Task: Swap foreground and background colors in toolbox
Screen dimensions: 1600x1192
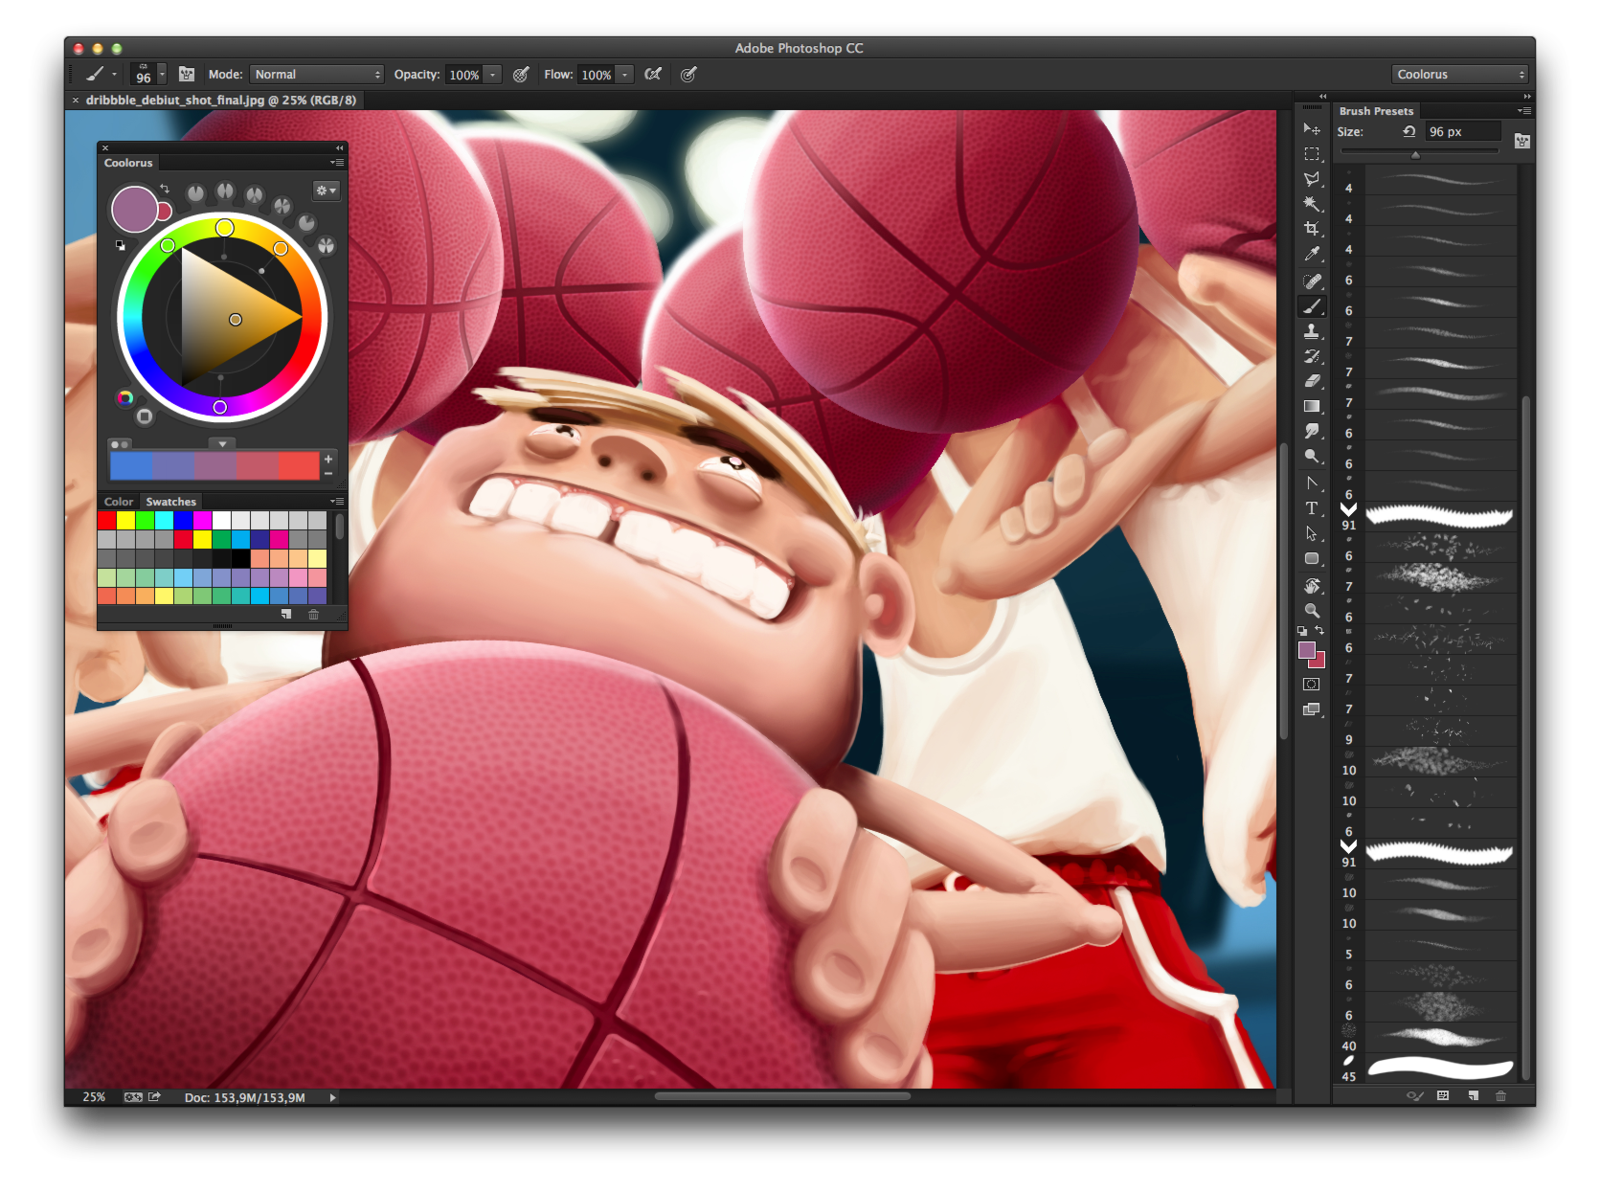Action: coord(1320,631)
